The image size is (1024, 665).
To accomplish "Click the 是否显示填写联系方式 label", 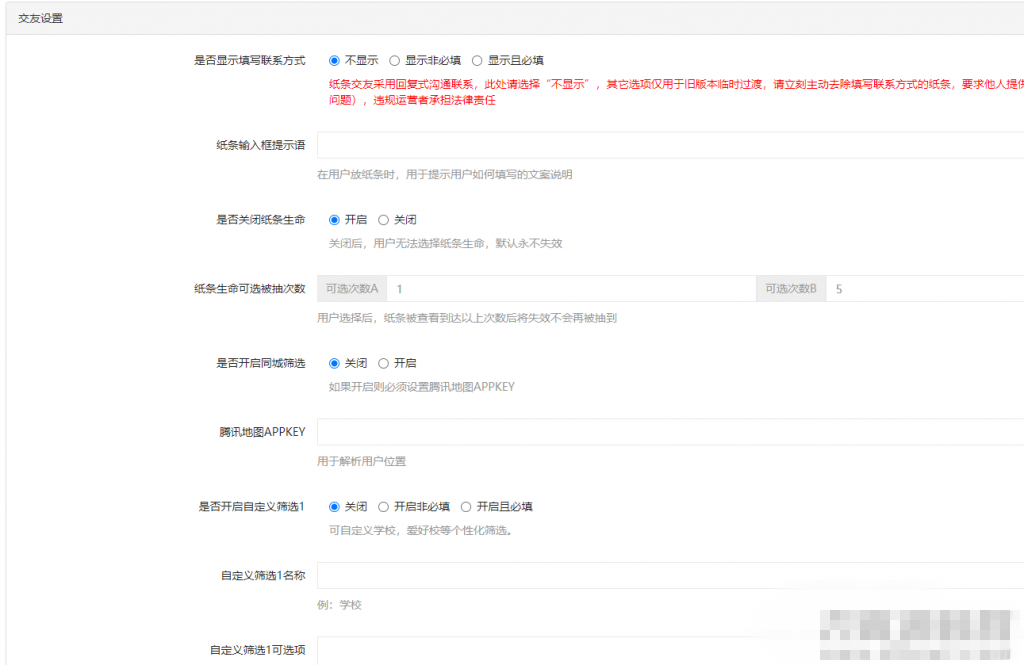I will (249, 61).
